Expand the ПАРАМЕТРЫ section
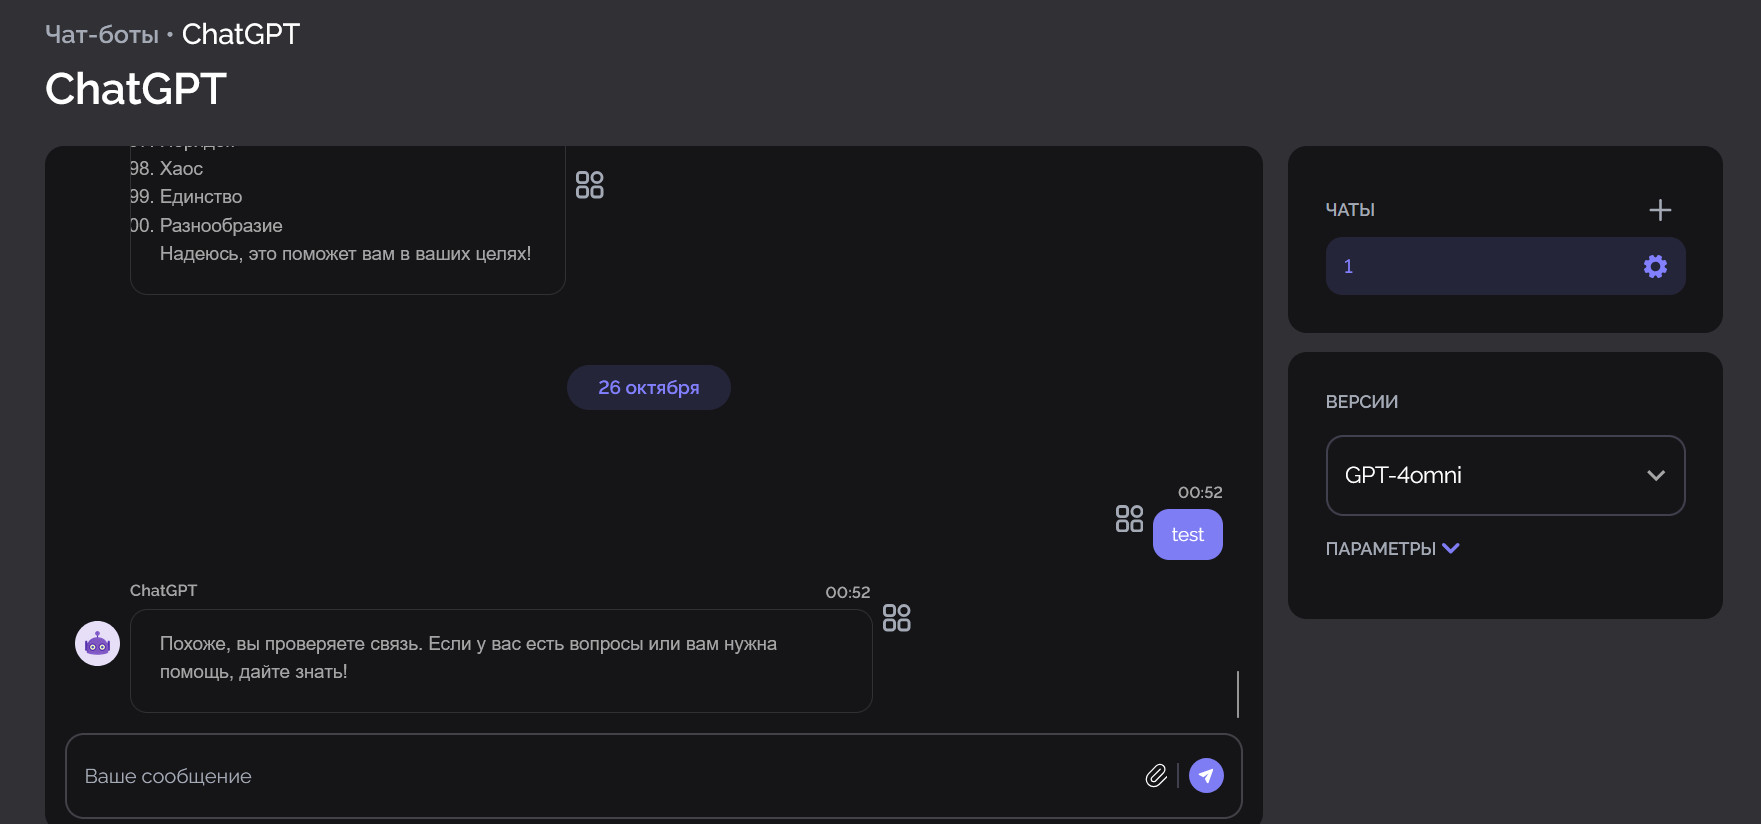Viewport: 1761px width, 824px height. pos(1392,548)
